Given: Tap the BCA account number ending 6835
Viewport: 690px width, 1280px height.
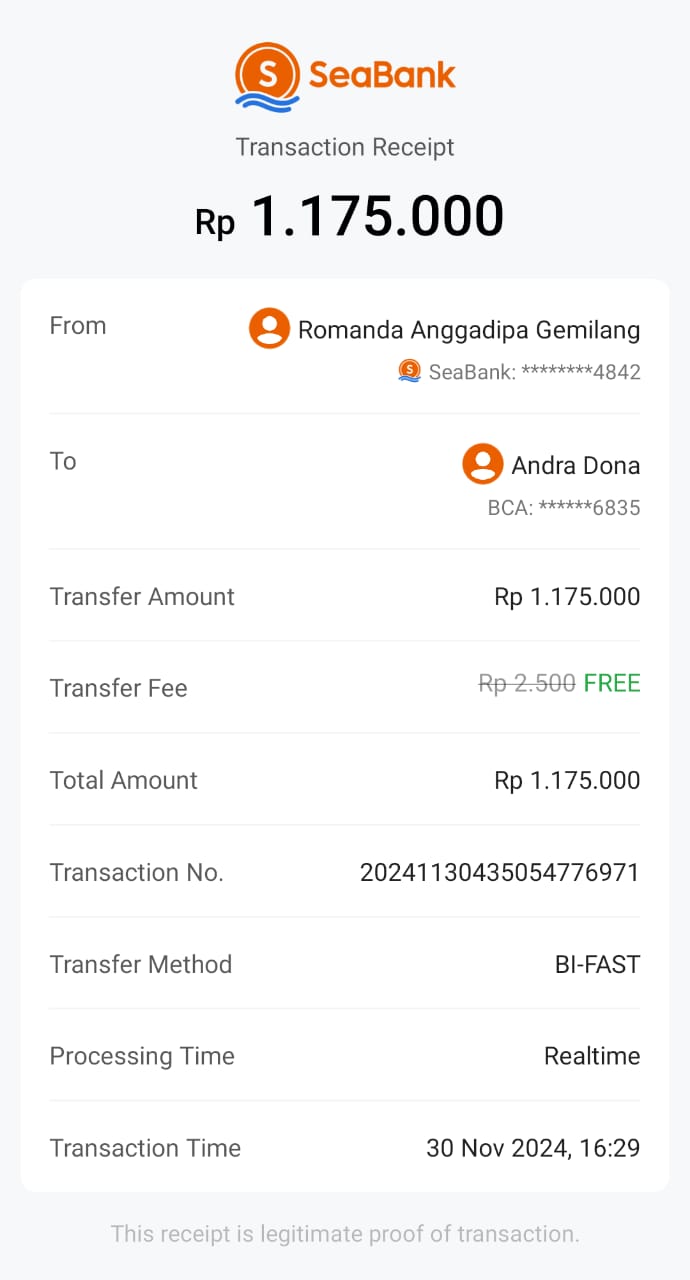Looking at the screenshot, I should 564,508.
